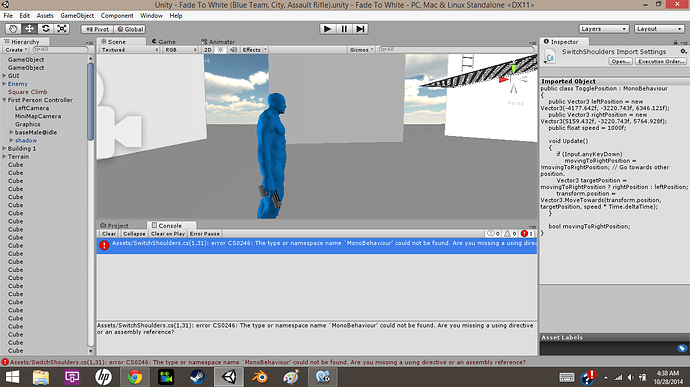
Task: Click the Execution Order button
Action: 661,62
